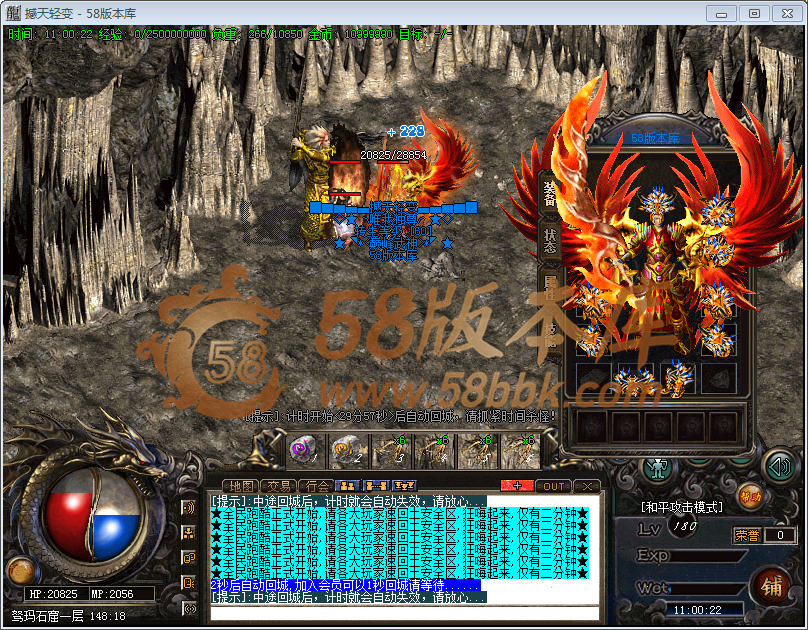
Task: Minimize the 撼天轻变 game window
Action: click(721, 14)
